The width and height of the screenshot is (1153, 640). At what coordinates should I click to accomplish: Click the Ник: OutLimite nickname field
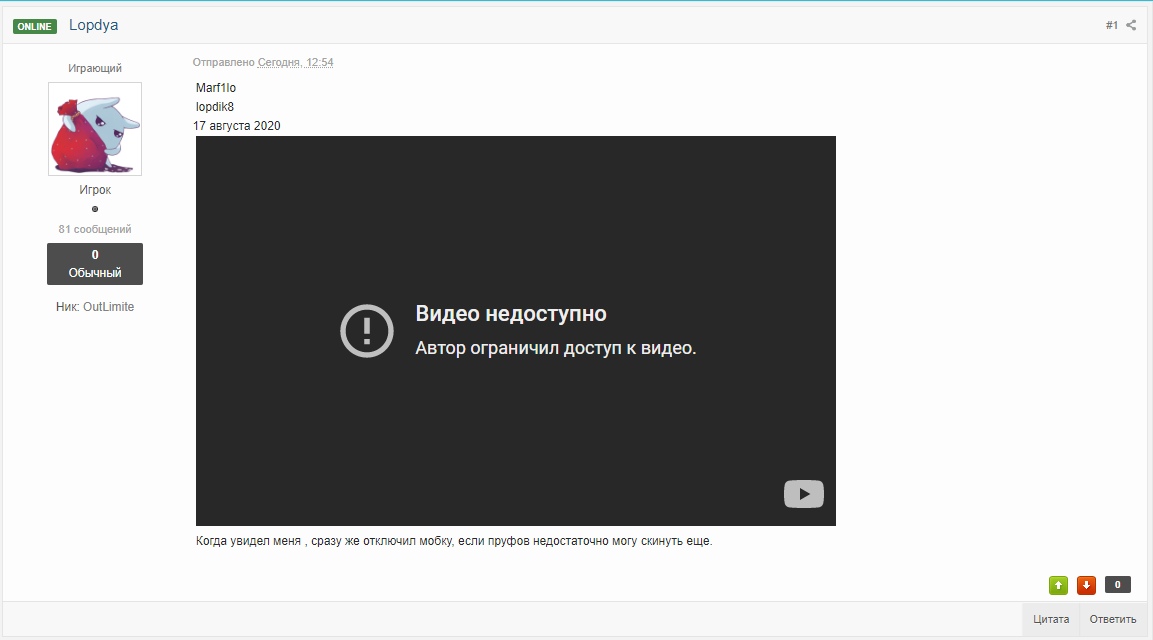coord(95,307)
